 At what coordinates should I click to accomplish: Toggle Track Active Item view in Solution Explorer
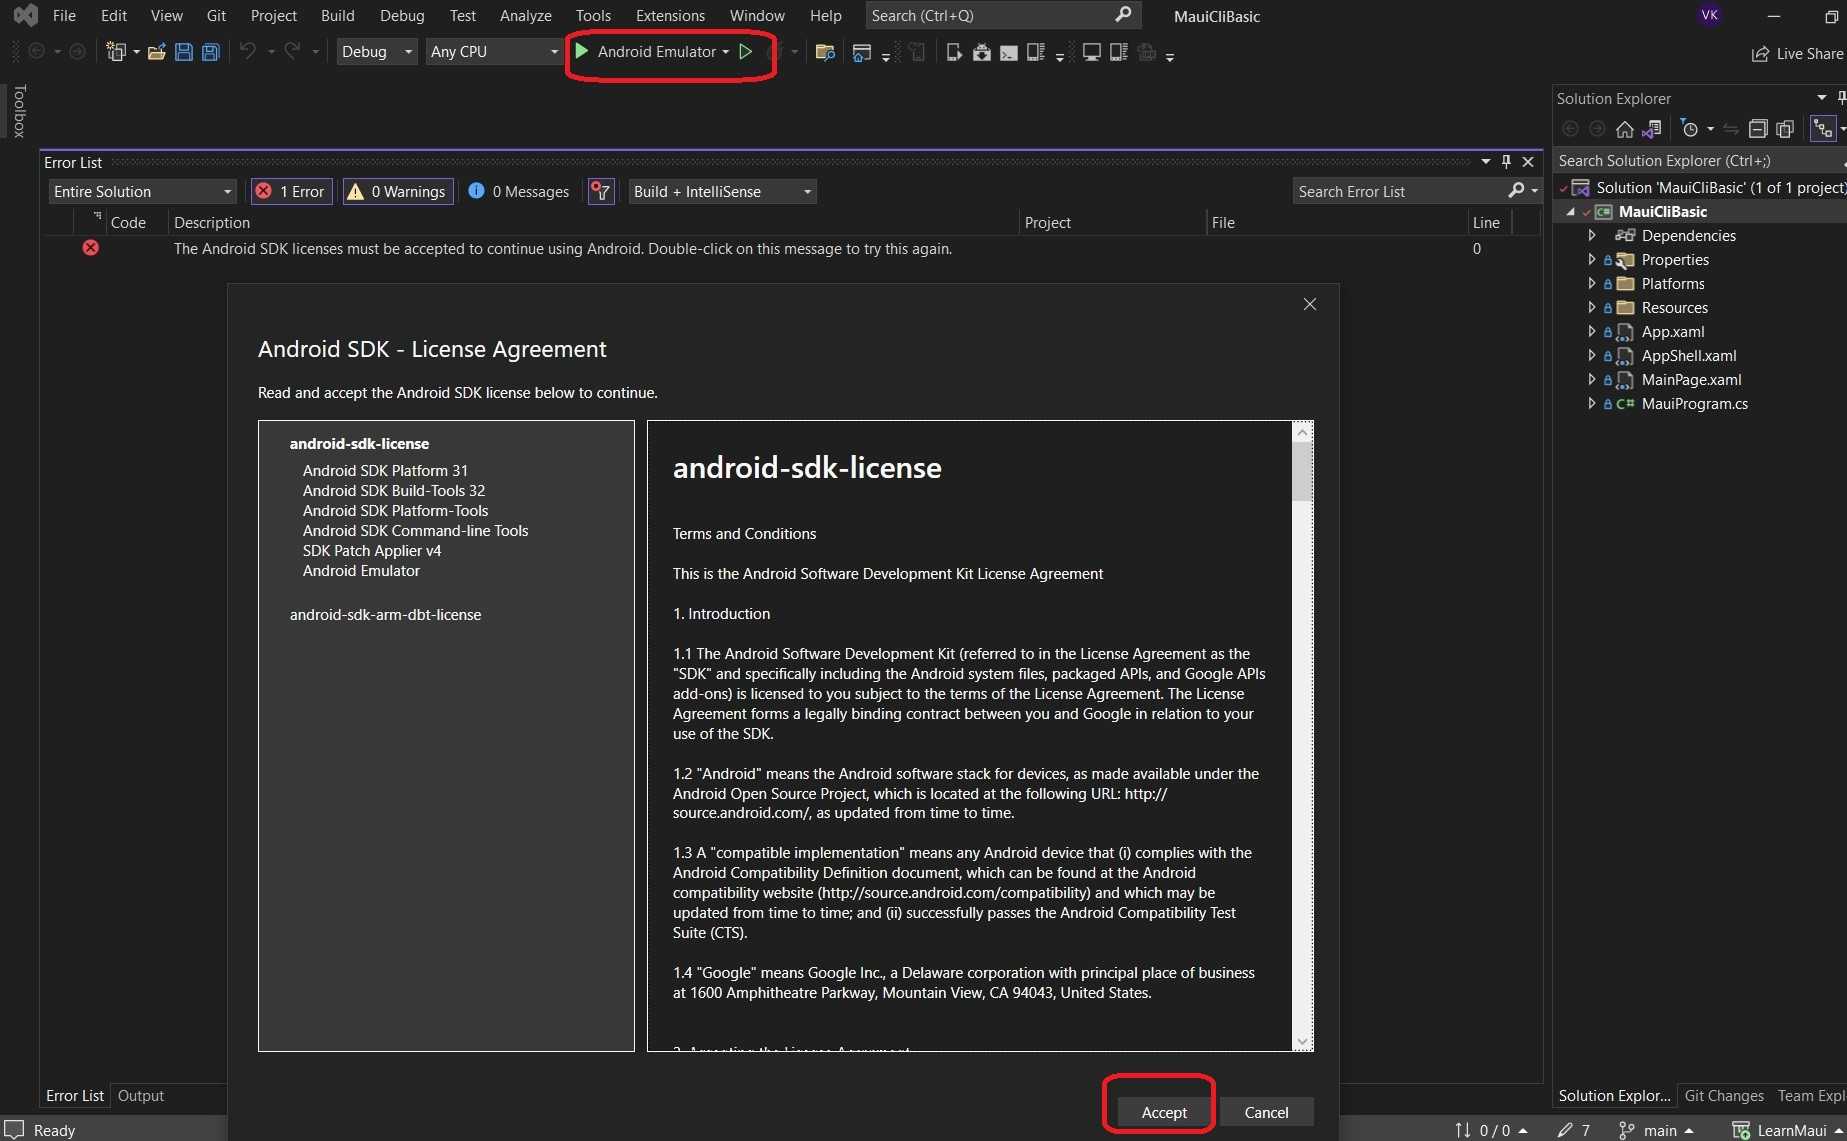(x=1823, y=129)
